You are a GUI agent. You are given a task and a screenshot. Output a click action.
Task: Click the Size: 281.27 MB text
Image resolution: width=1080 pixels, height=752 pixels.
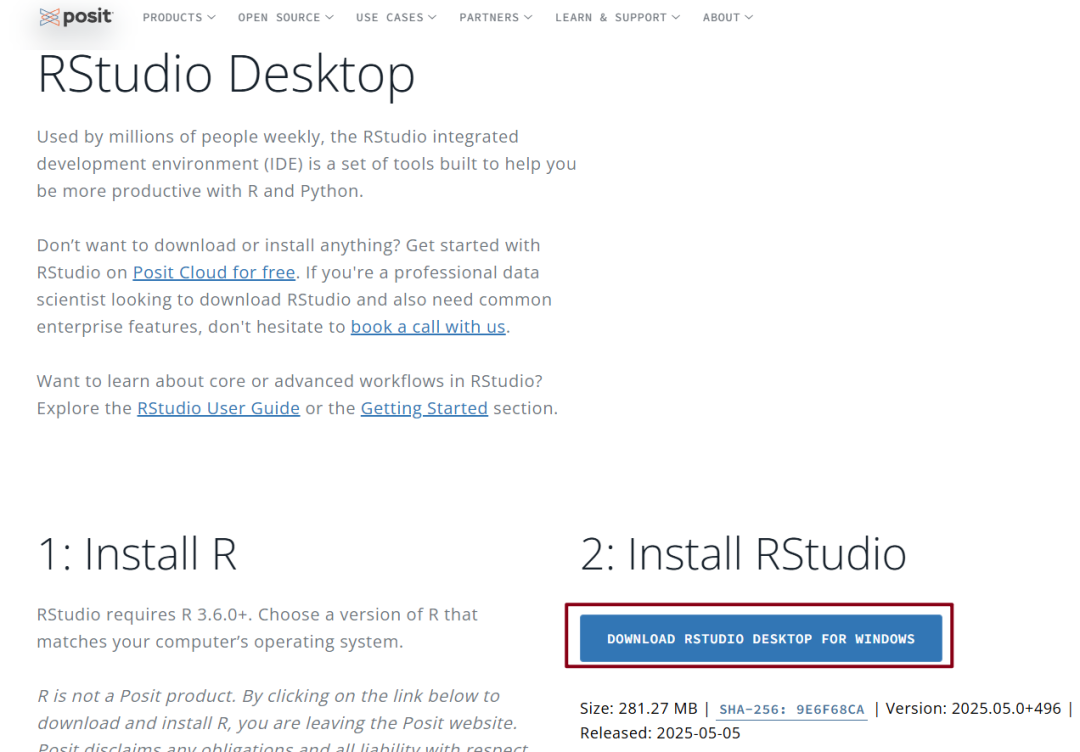point(638,709)
